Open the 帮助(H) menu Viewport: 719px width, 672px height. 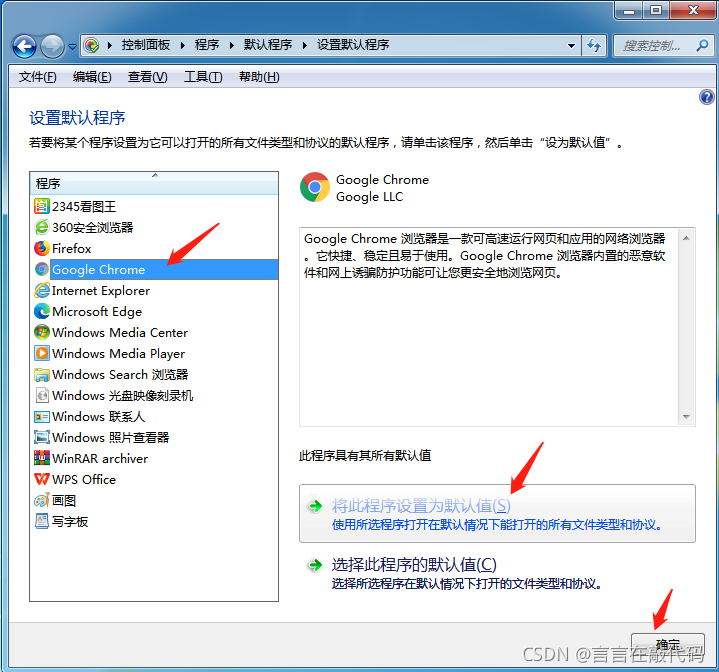pos(259,77)
